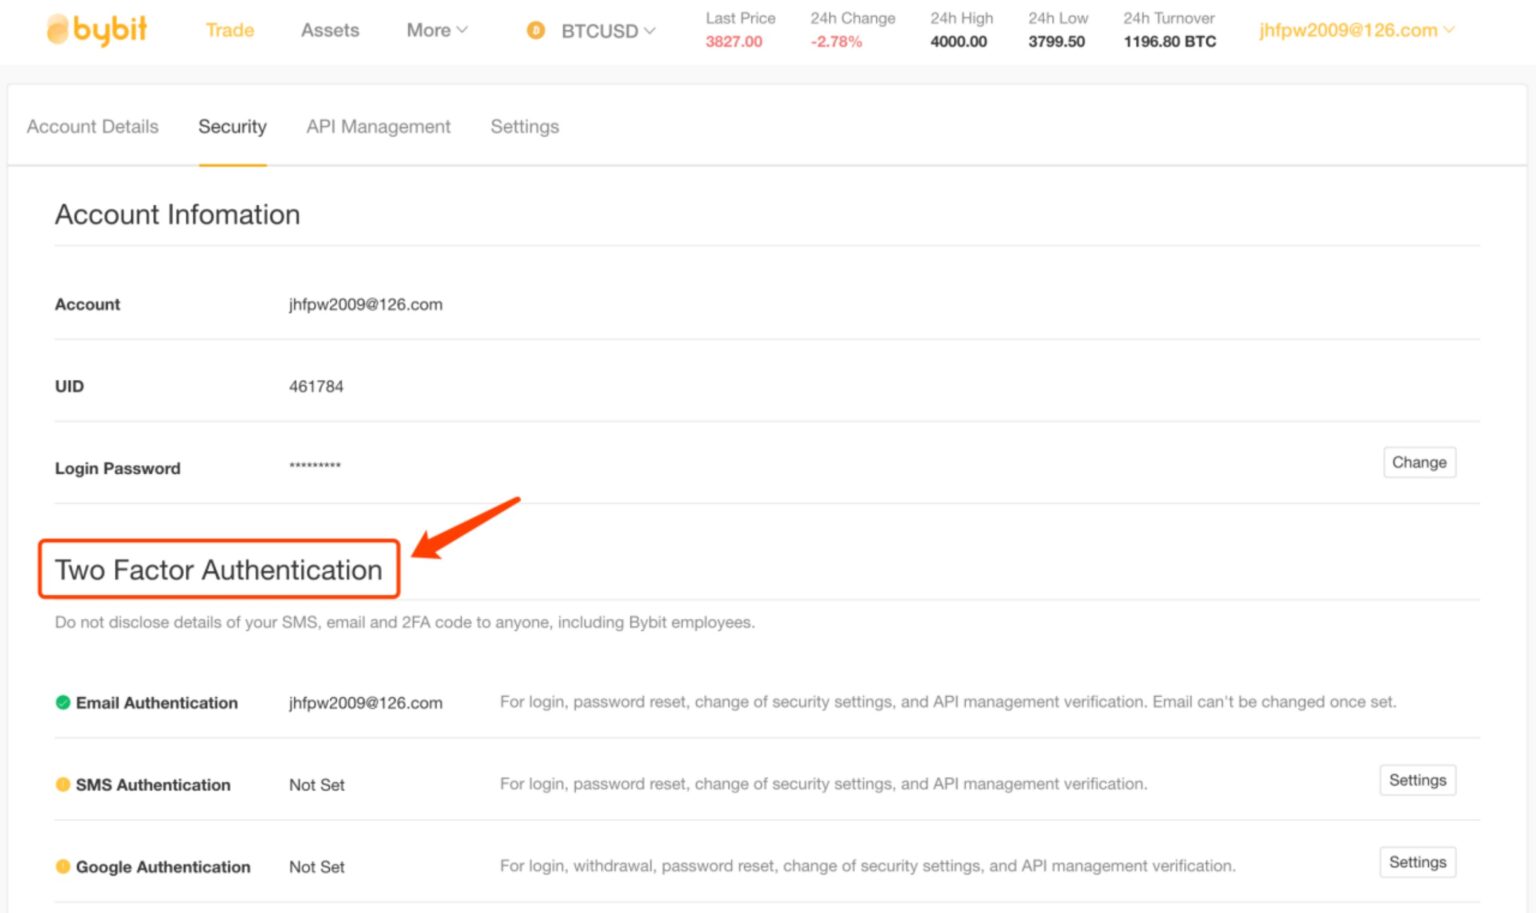
Task: Click the Two Factor Authentication heading
Action: tap(219, 570)
